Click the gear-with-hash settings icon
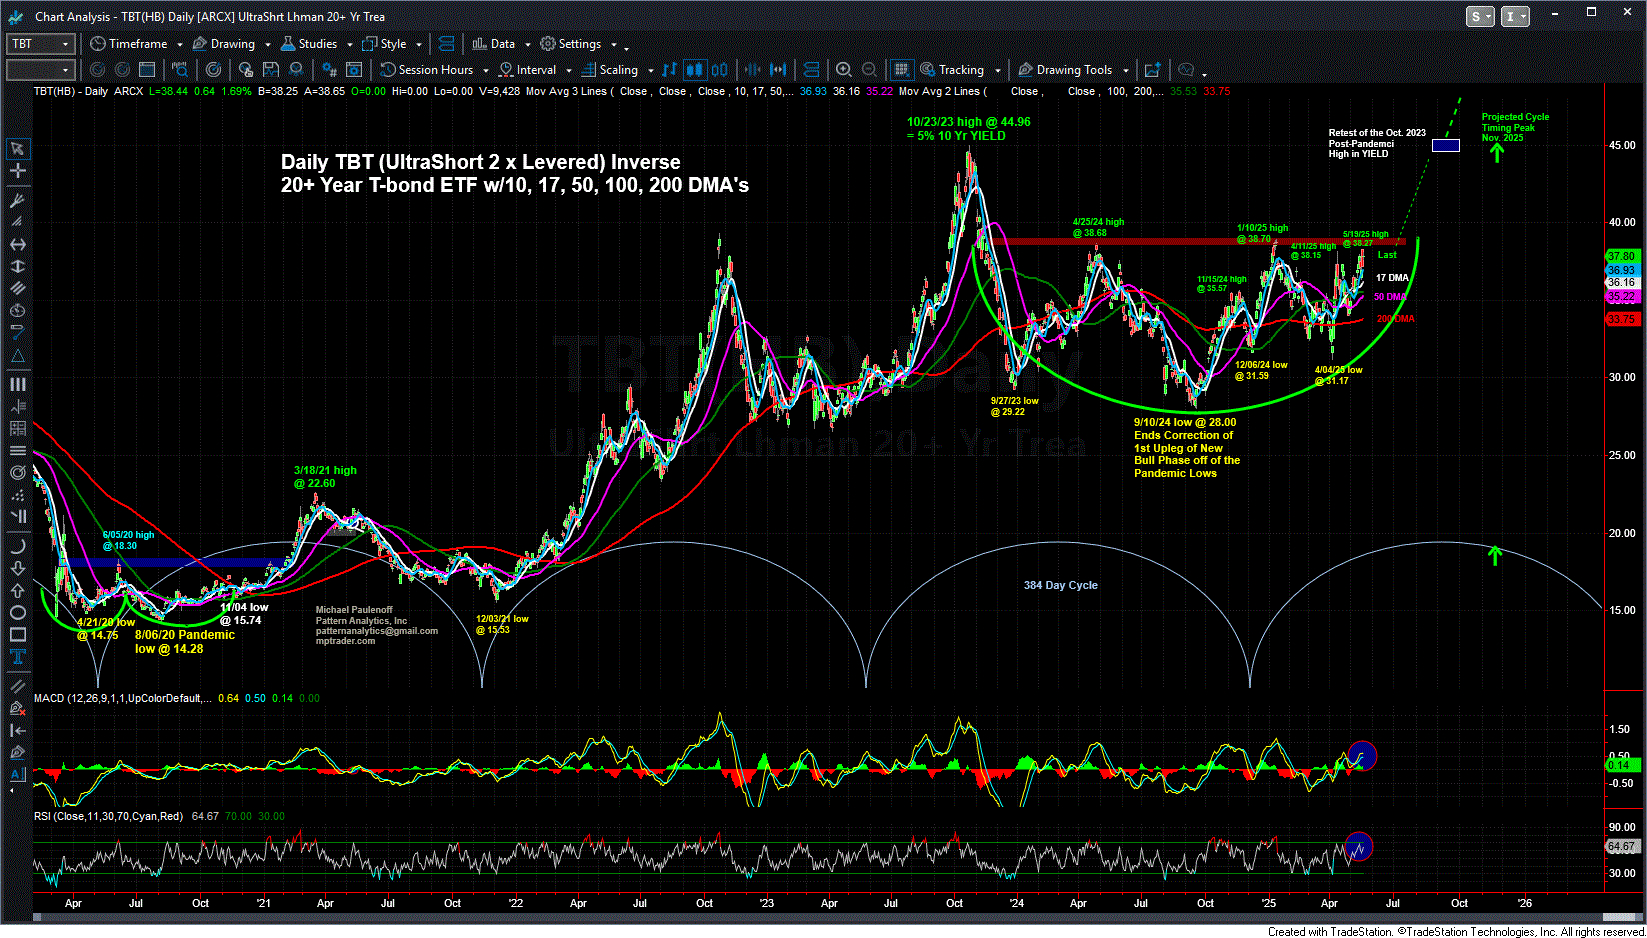Viewport: 1647px width, 938px height. tap(329, 70)
